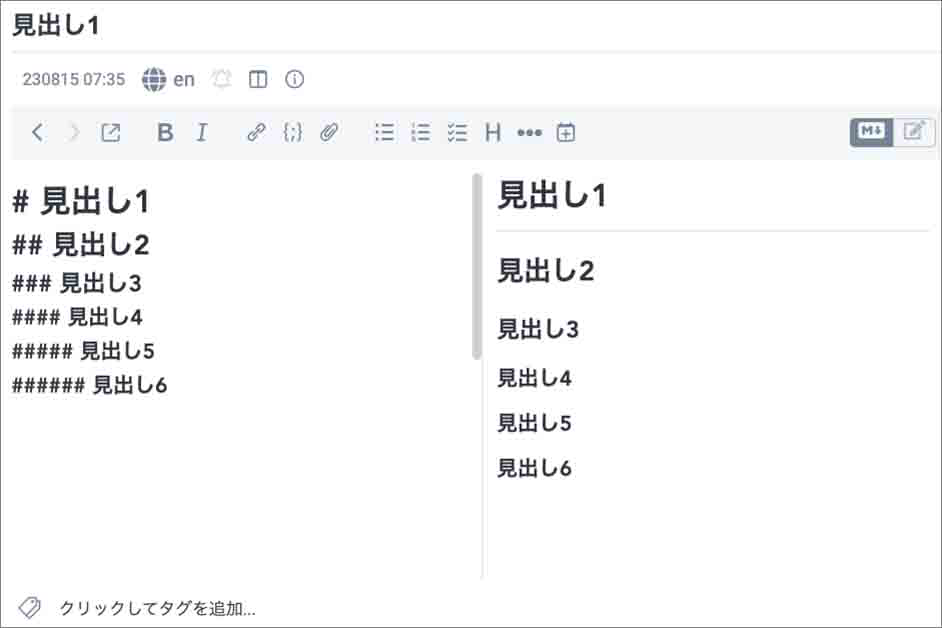Viewport: 942px width, 628px height.
Task: Open the note properties info panel
Action: click(x=294, y=78)
